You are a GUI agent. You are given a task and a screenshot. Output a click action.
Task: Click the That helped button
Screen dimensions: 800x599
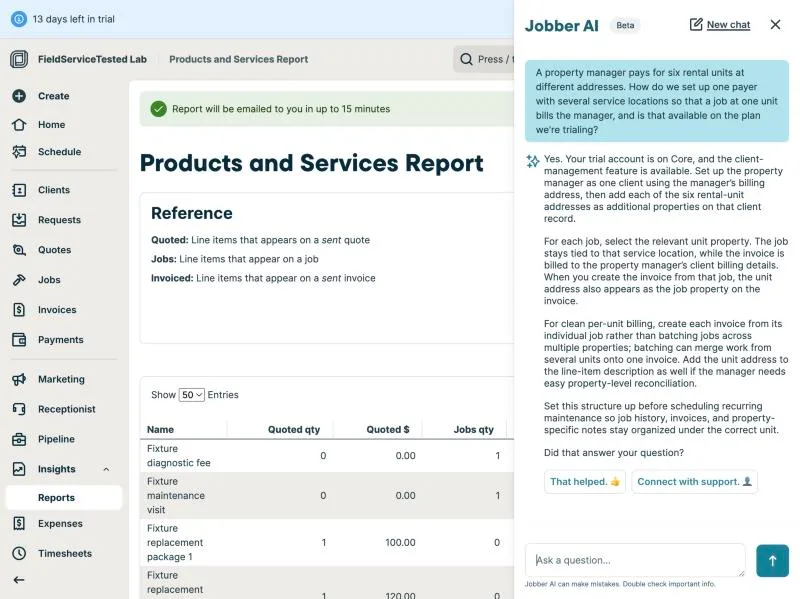(x=585, y=482)
